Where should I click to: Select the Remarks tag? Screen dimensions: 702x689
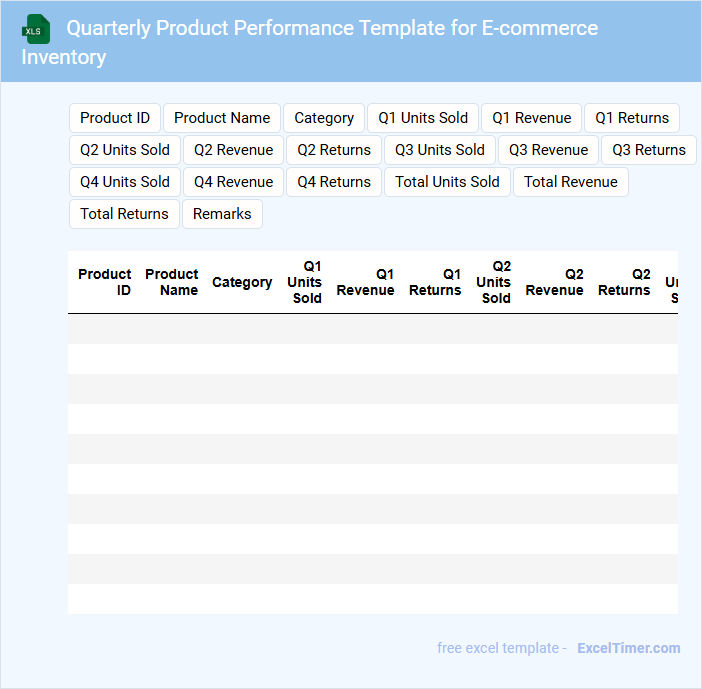[222, 214]
